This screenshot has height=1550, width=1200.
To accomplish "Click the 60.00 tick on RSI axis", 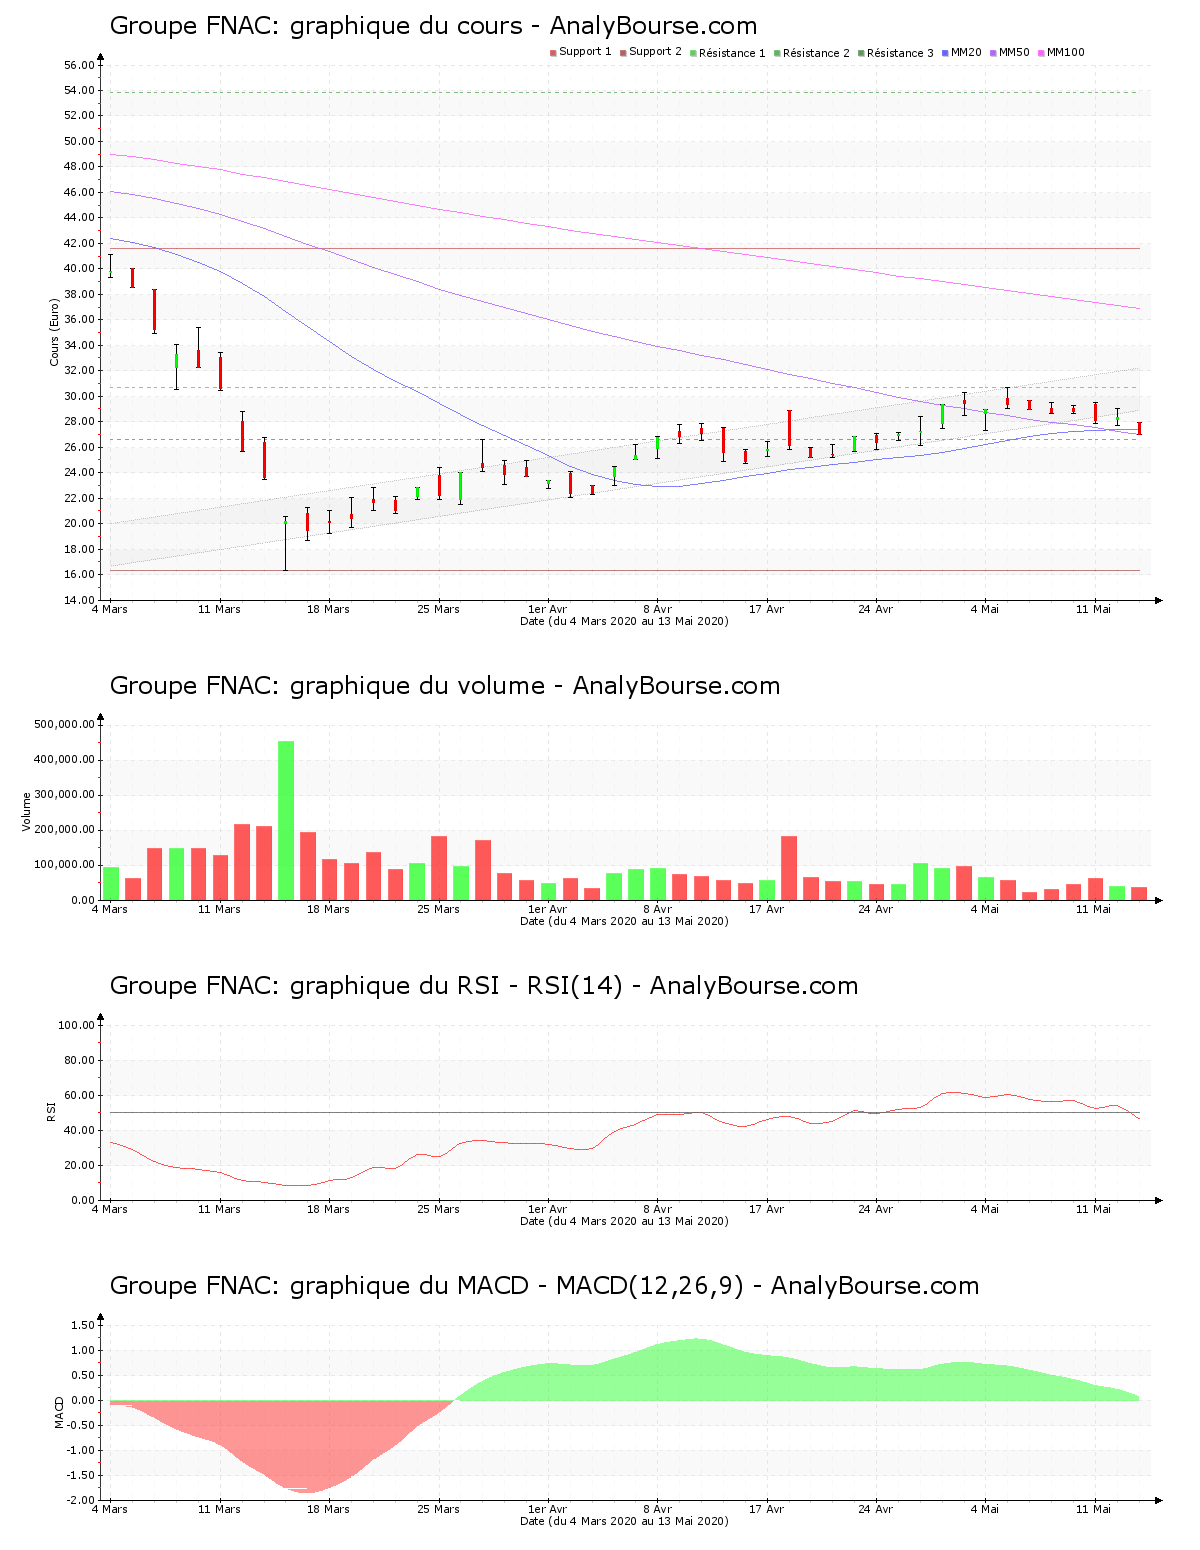I will coord(80,1095).
